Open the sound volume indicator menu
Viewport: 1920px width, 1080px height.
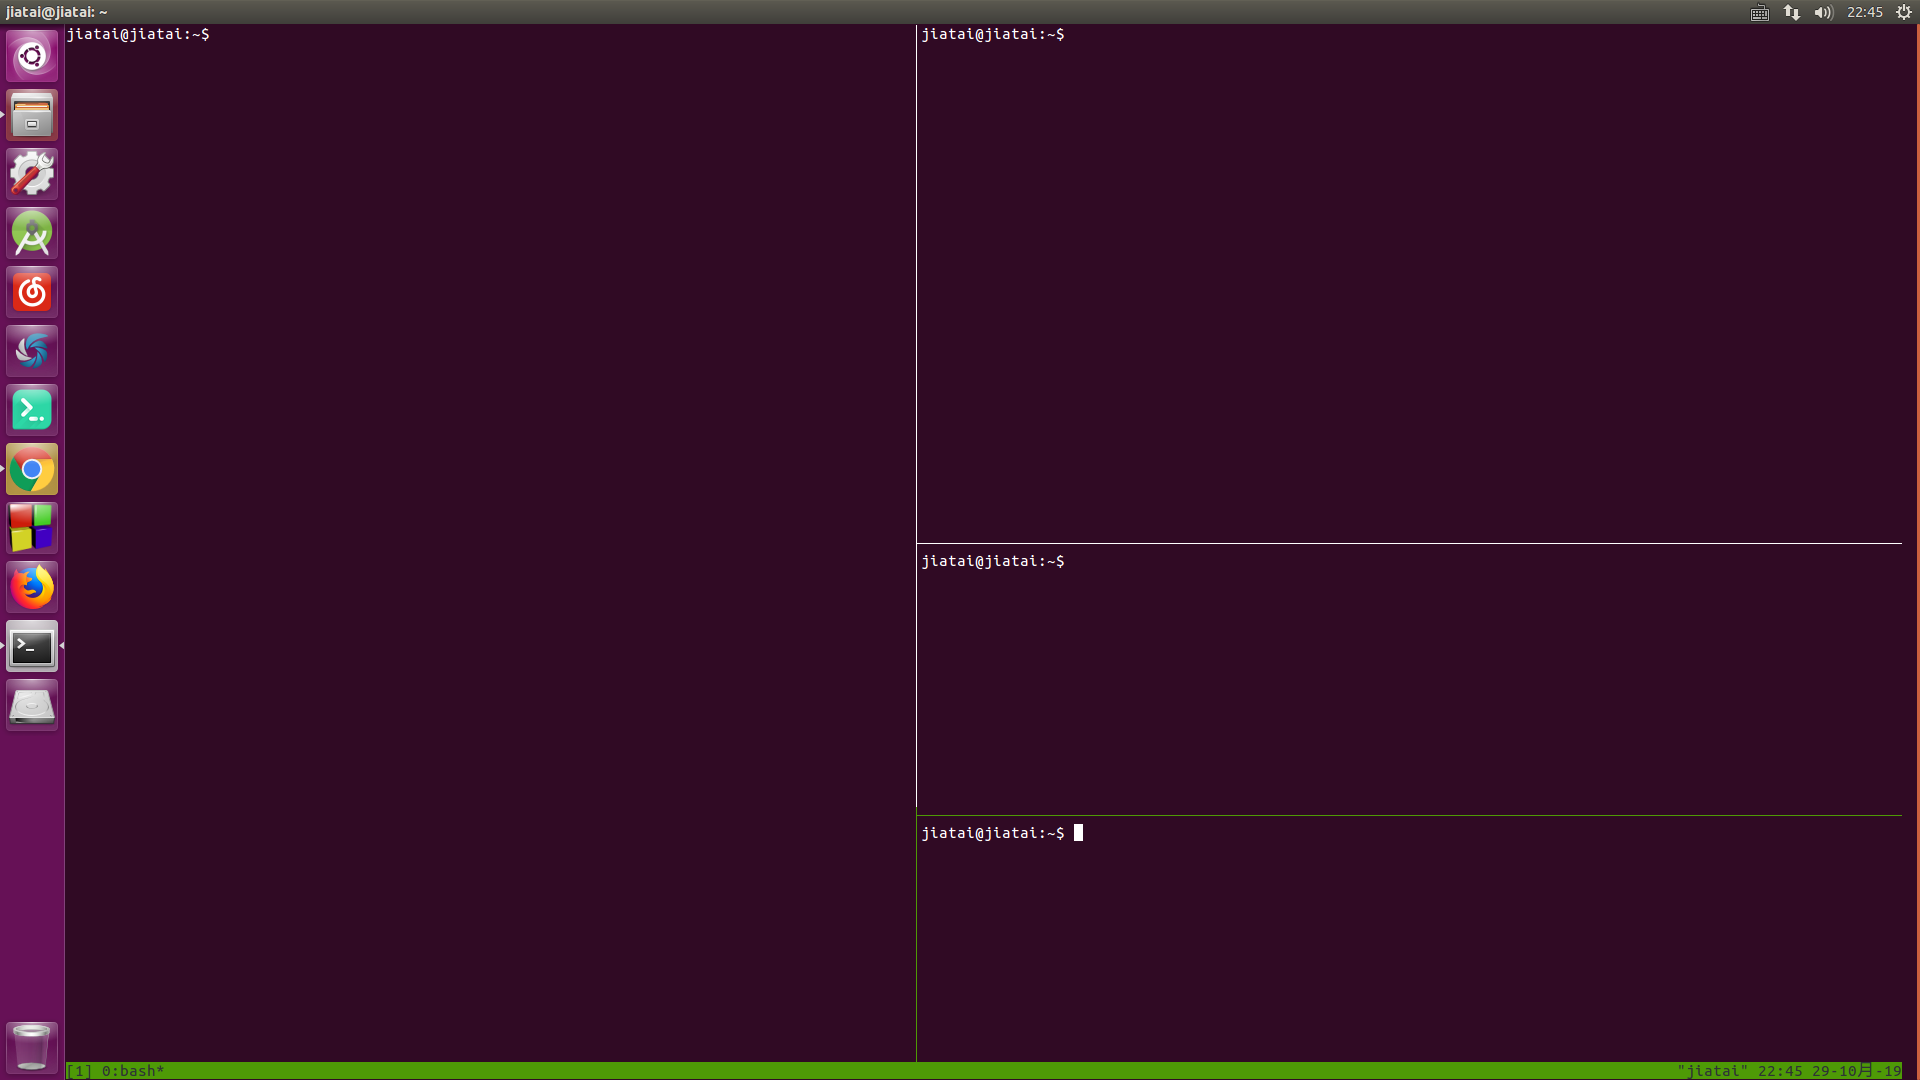tap(1823, 12)
